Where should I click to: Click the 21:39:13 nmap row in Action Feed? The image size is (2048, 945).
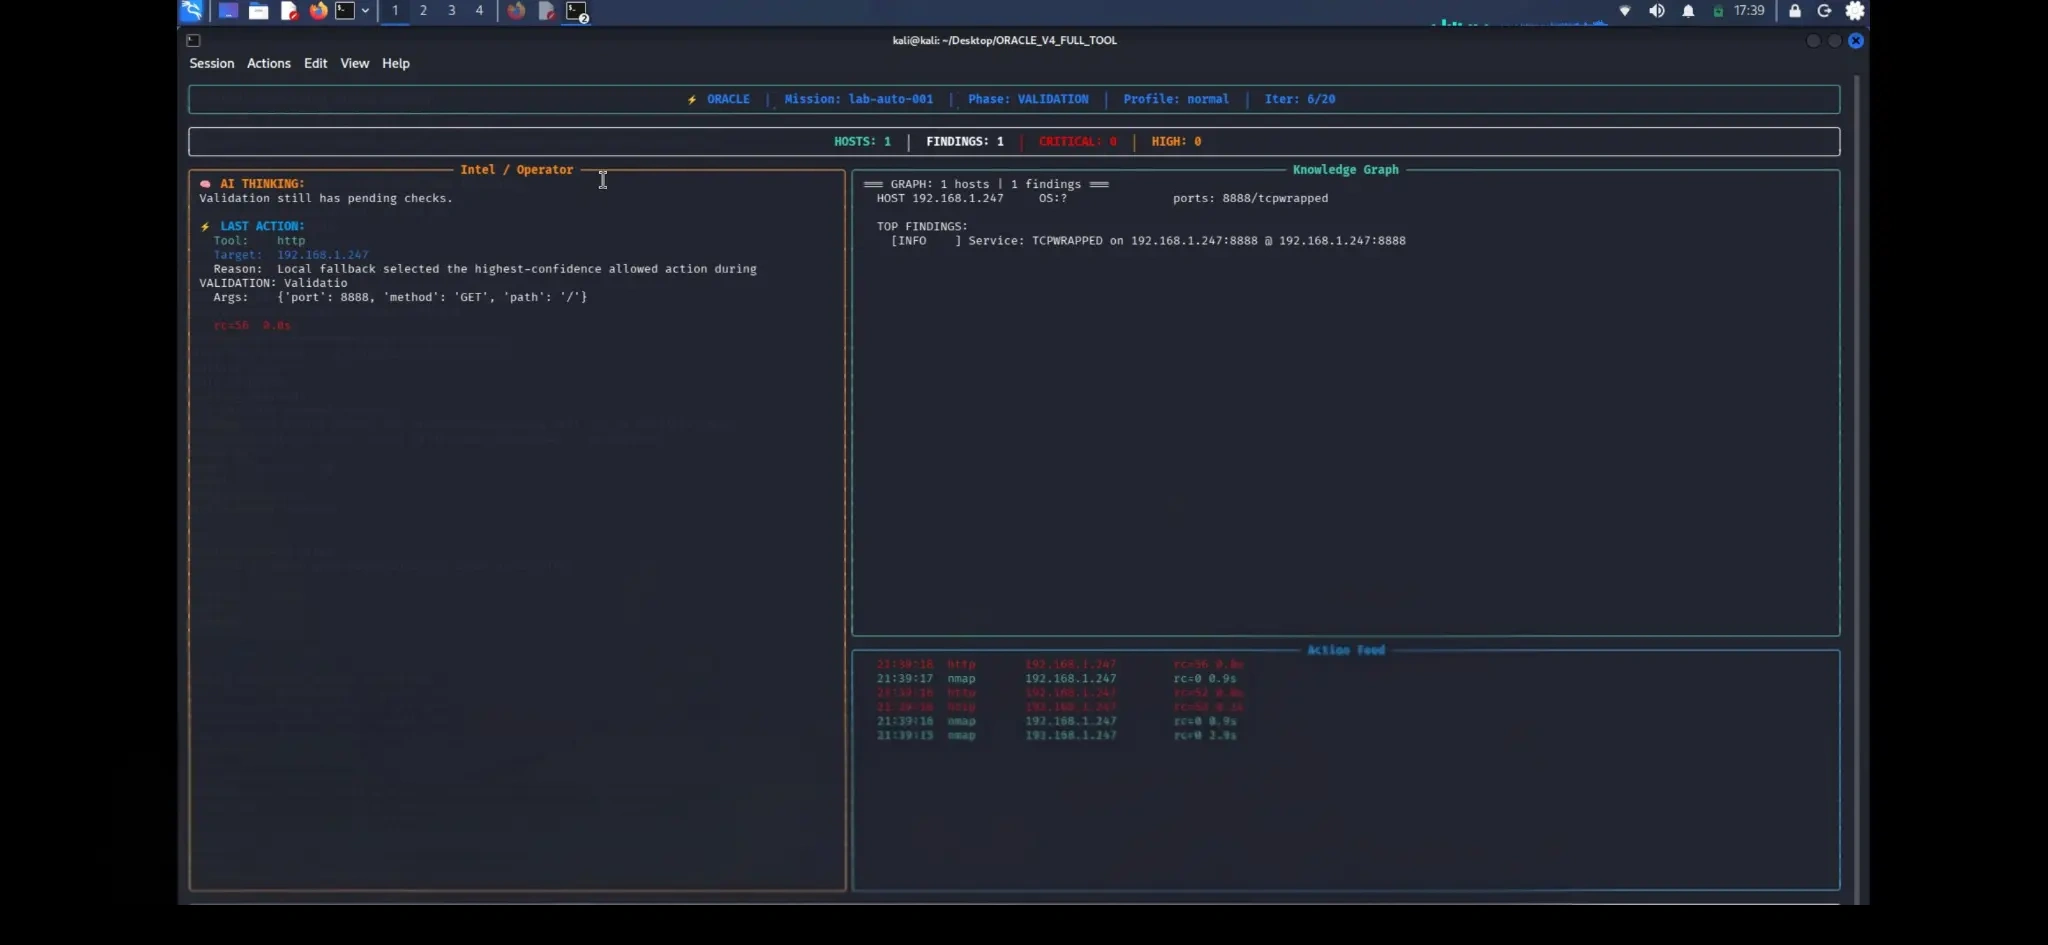pos(1056,735)
